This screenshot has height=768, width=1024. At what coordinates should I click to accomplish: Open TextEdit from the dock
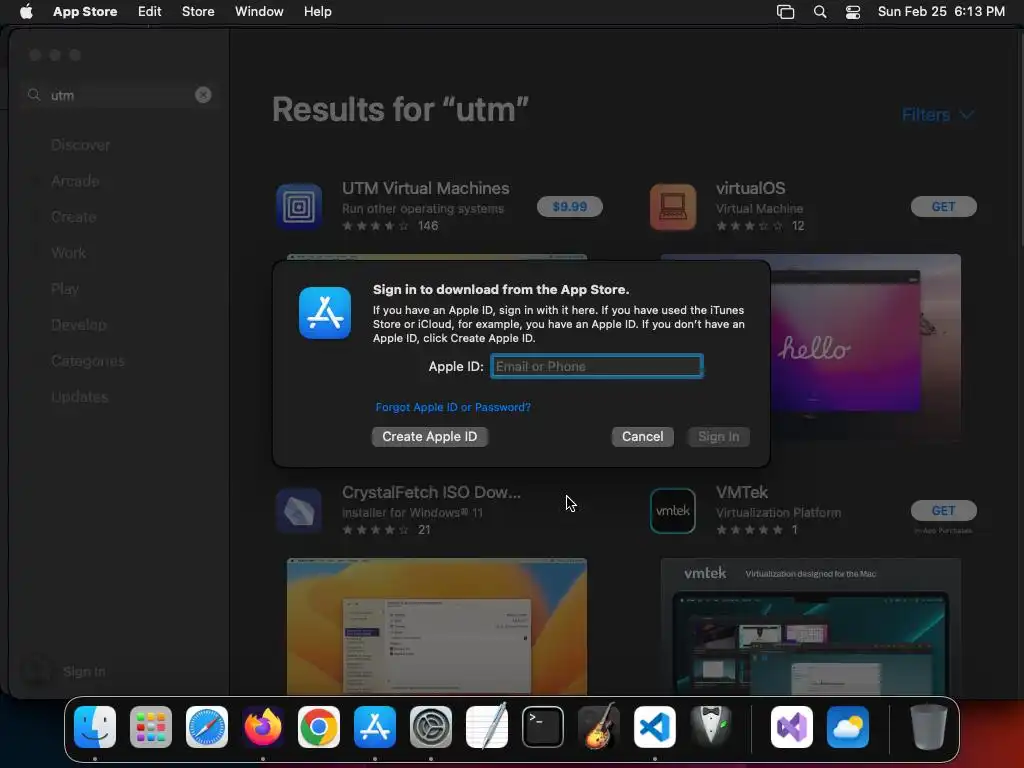(x=487, y=727)
